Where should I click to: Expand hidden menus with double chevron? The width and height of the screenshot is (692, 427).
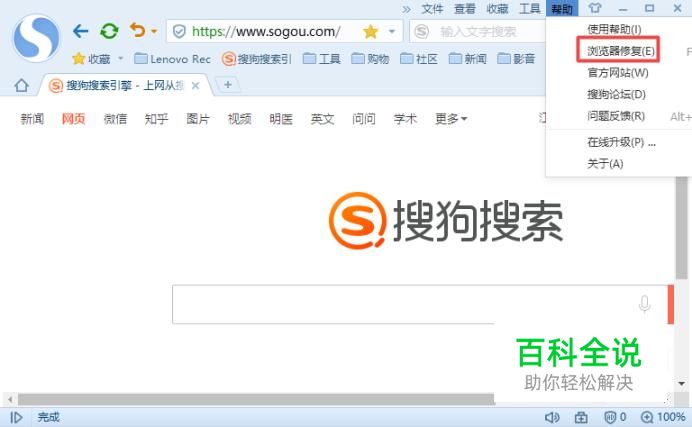[x=406, y=9]
